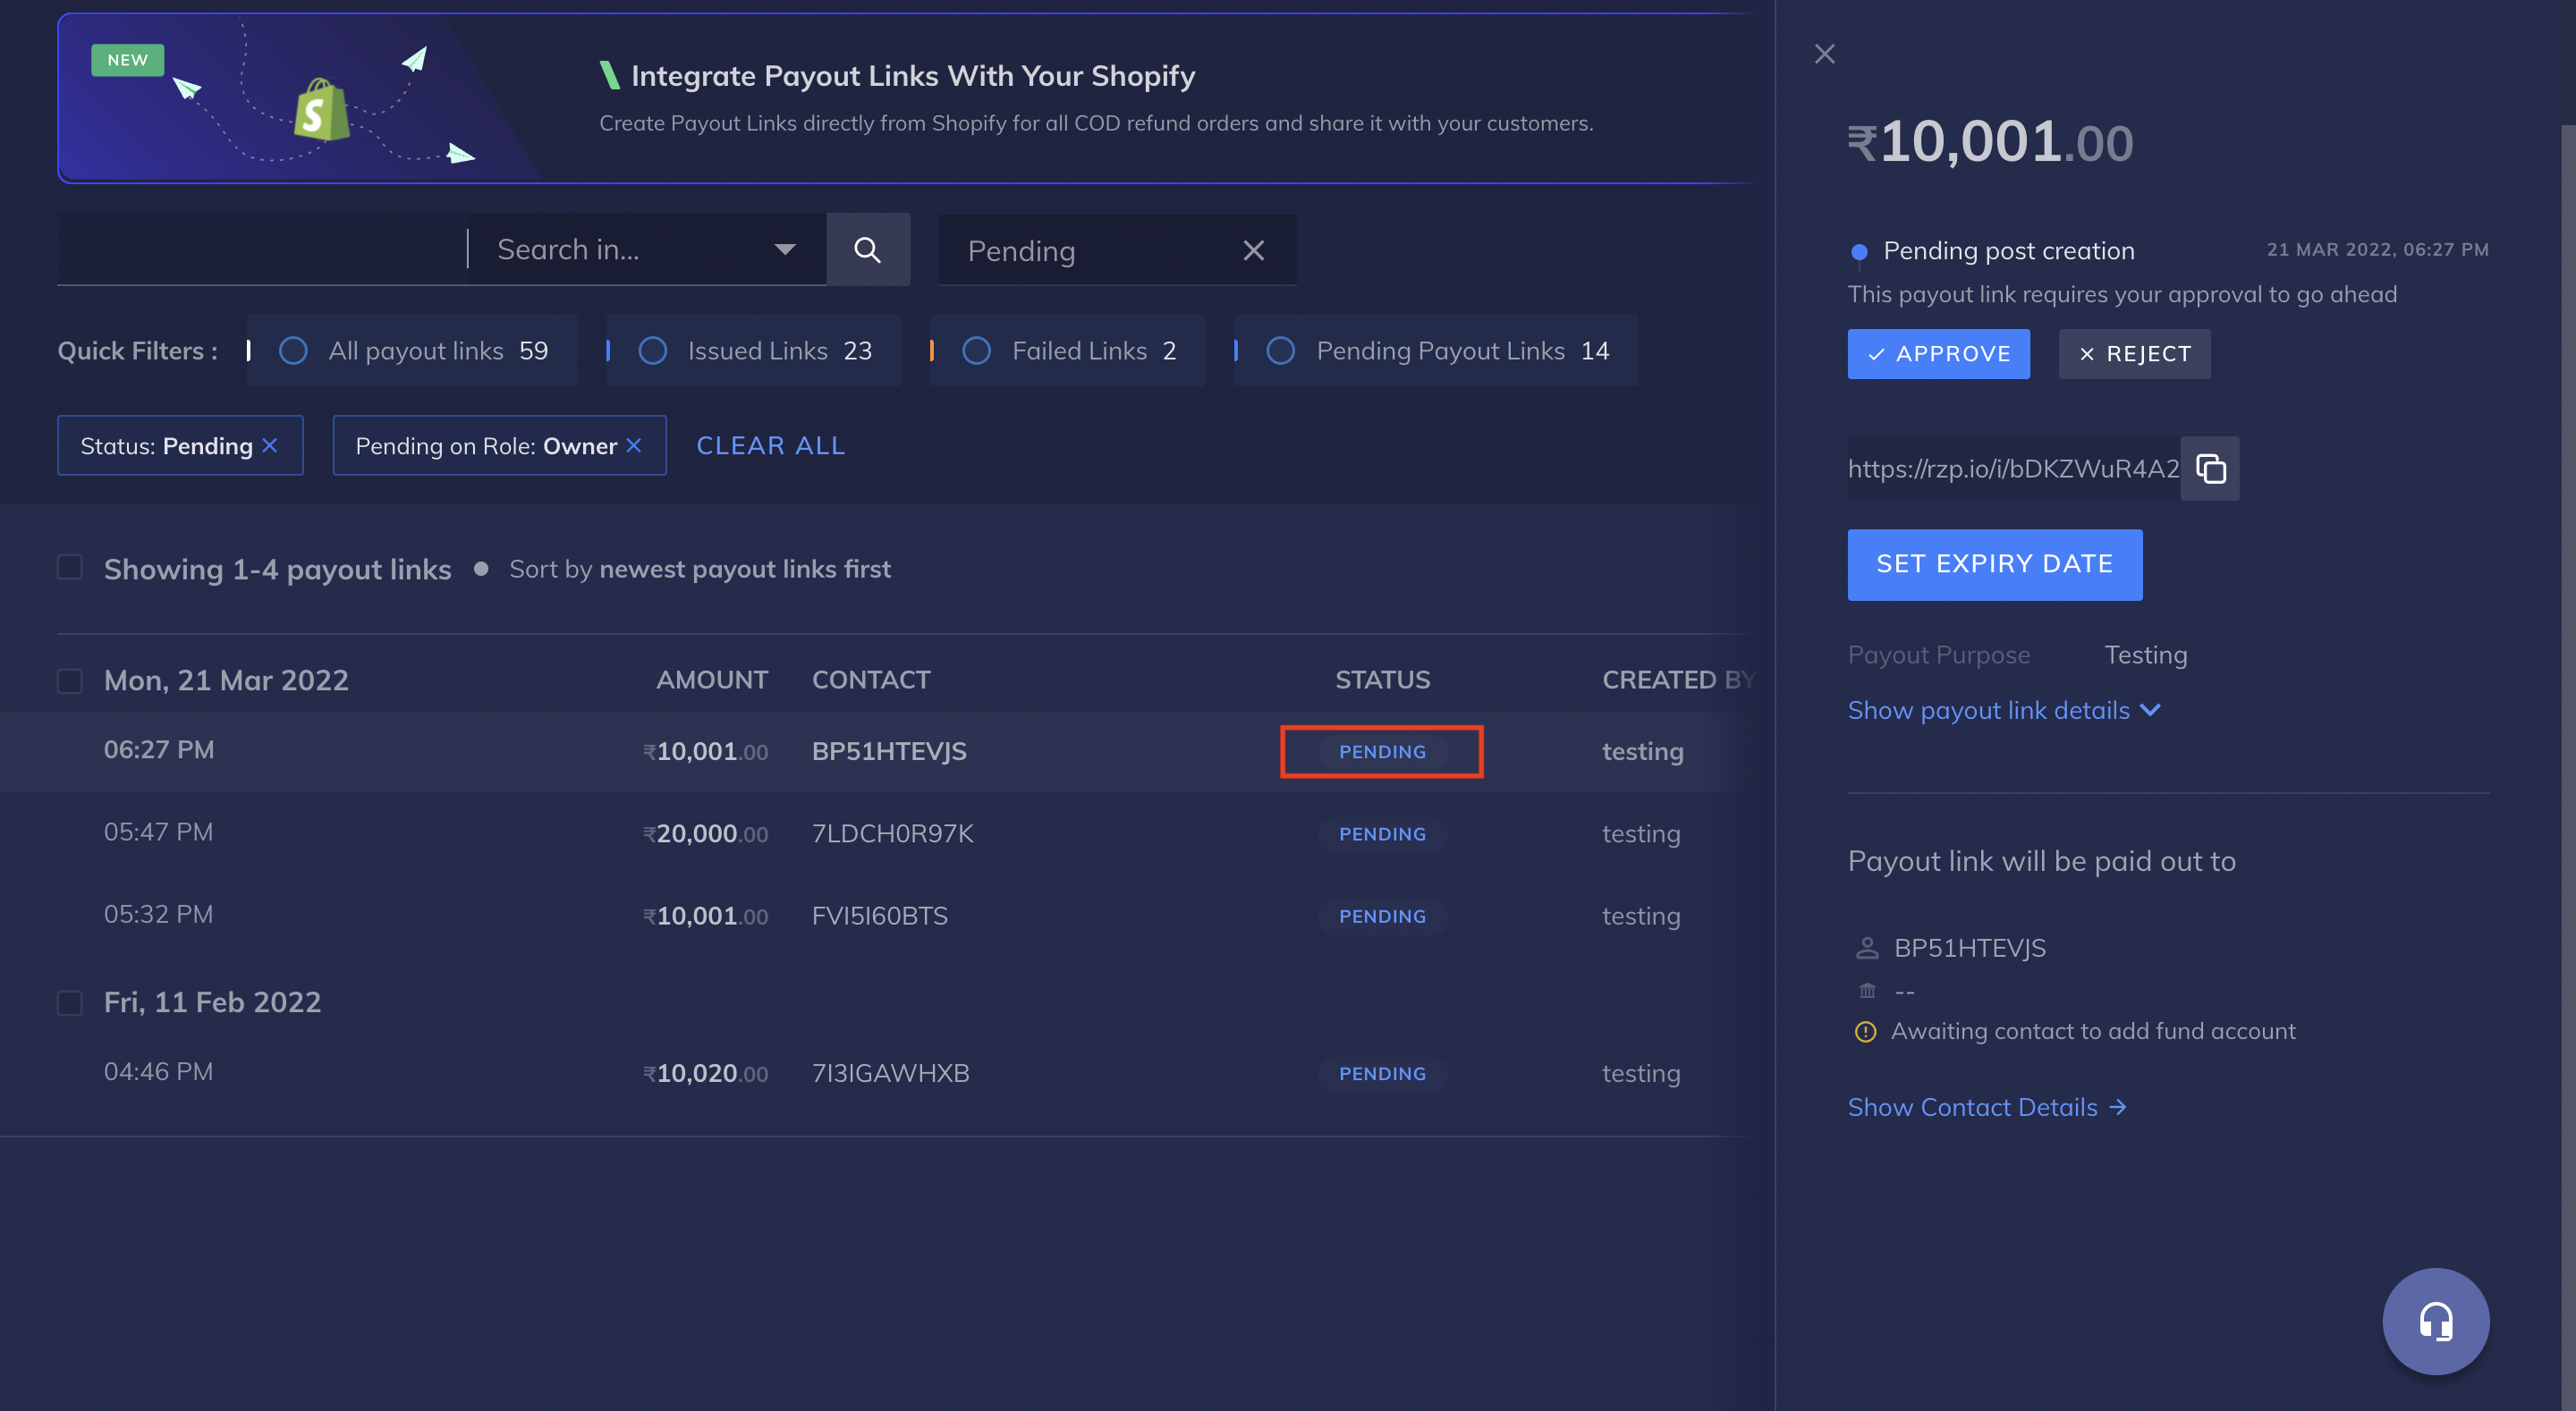2576x1411 pixels.
Task: Open Show Contact Details link
Action: [x=1987, y=1107]
